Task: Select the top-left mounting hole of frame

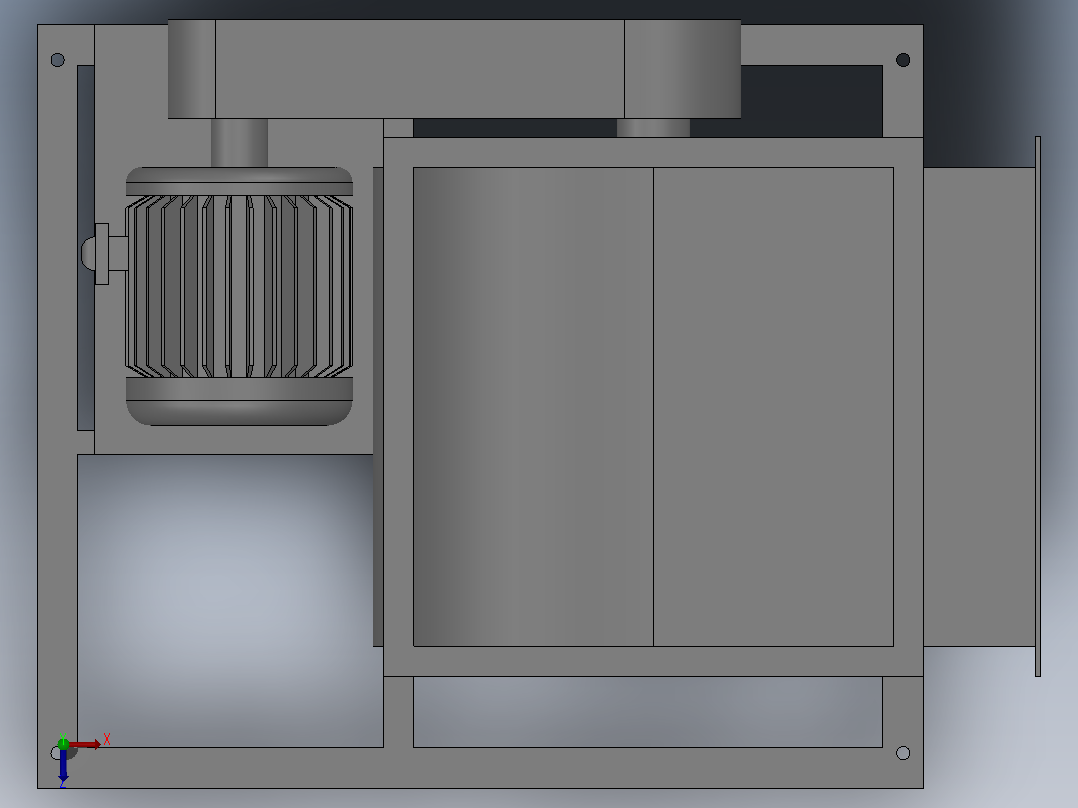Action: (x=58, y=60)
